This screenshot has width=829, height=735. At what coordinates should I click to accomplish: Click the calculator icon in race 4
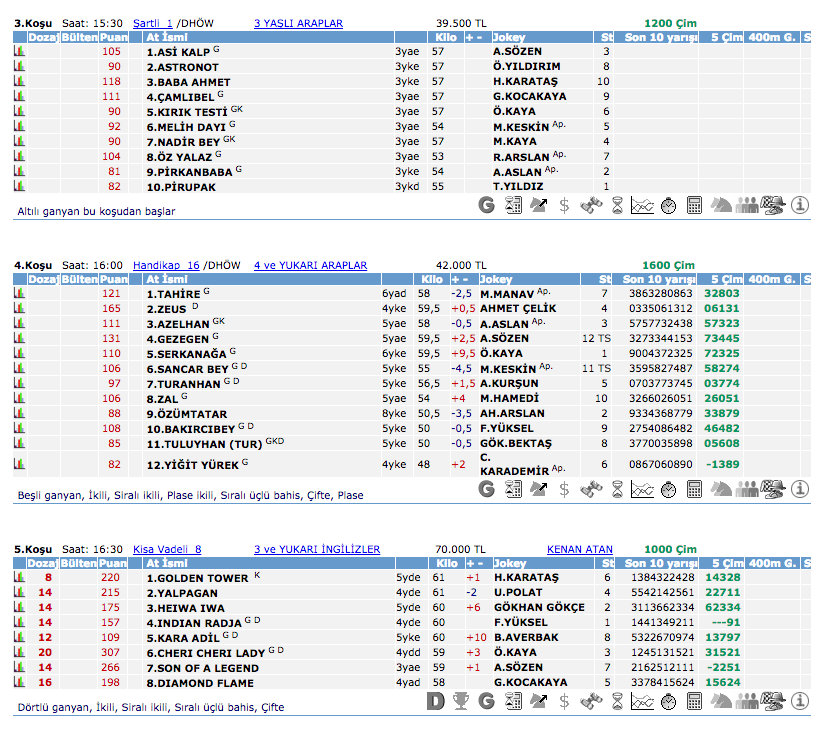coord(695,489)
